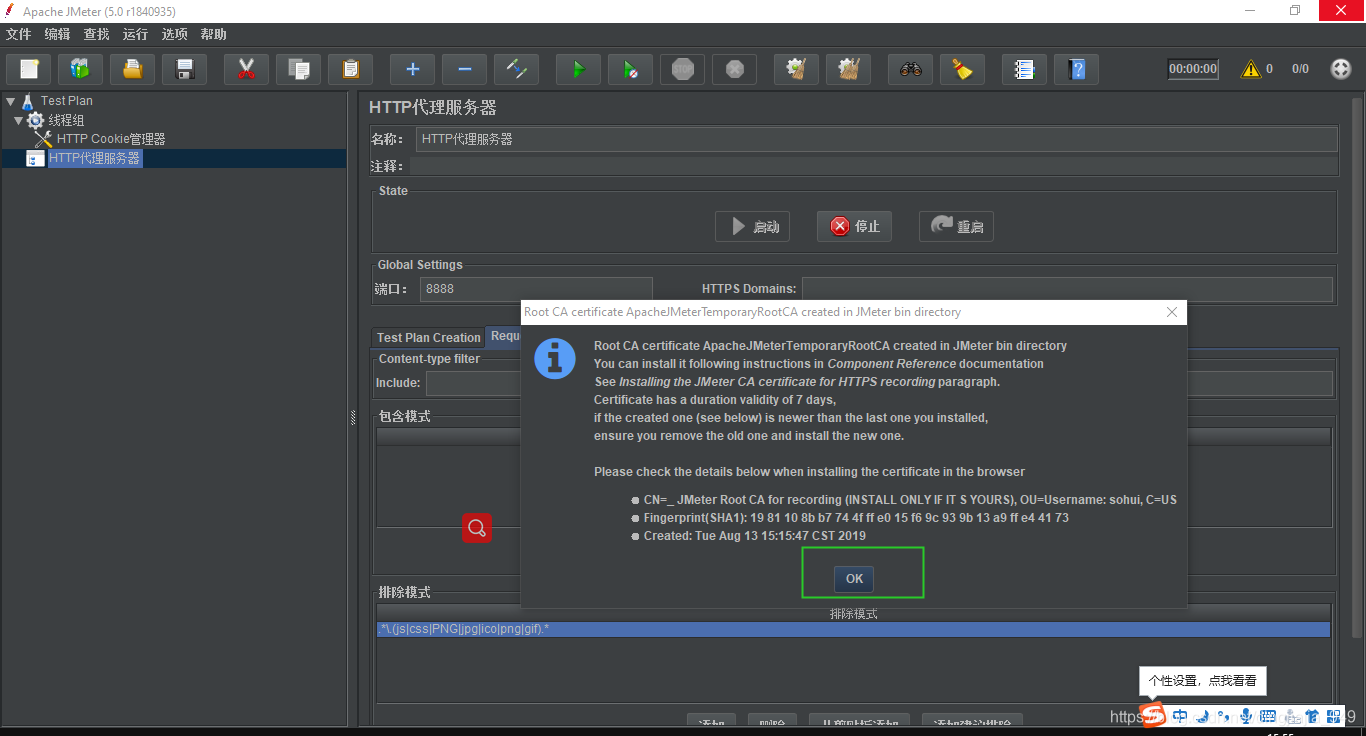Viewport: 1366px width, 736px height.
Task: Click the Copy toolbar icon
Action: (298, 69)
